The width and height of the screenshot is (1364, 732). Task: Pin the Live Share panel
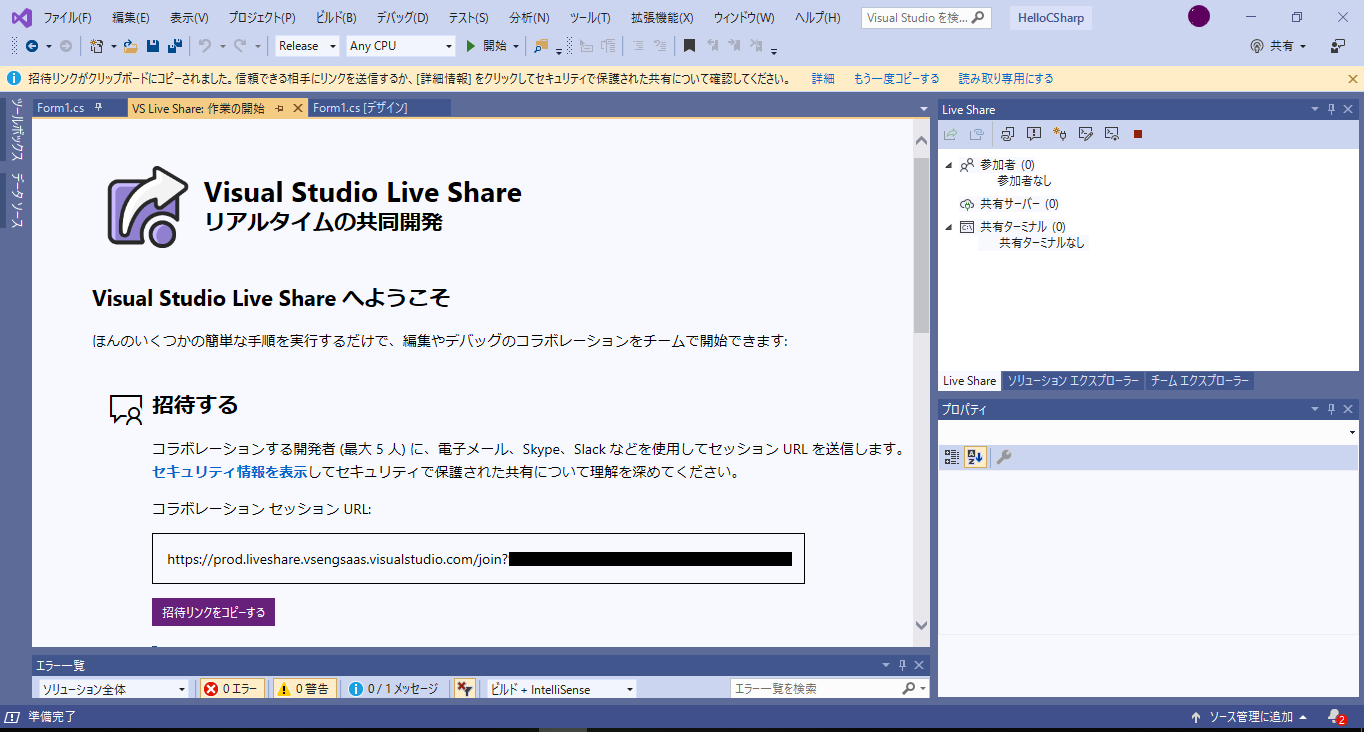pos(1331,110)
